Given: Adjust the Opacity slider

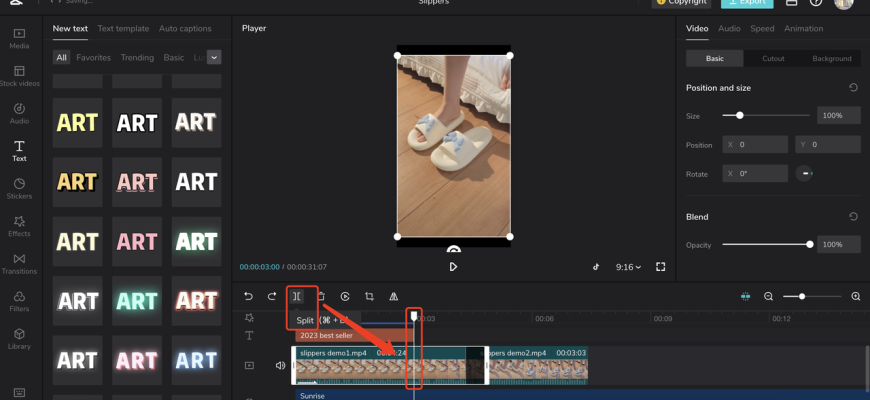Looking at the screenshot, I should point(768,244).
